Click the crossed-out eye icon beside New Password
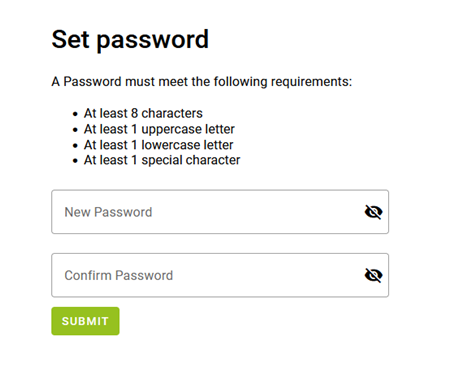Image resolution: width=464 pixels, height=372 pixels. 373,212
